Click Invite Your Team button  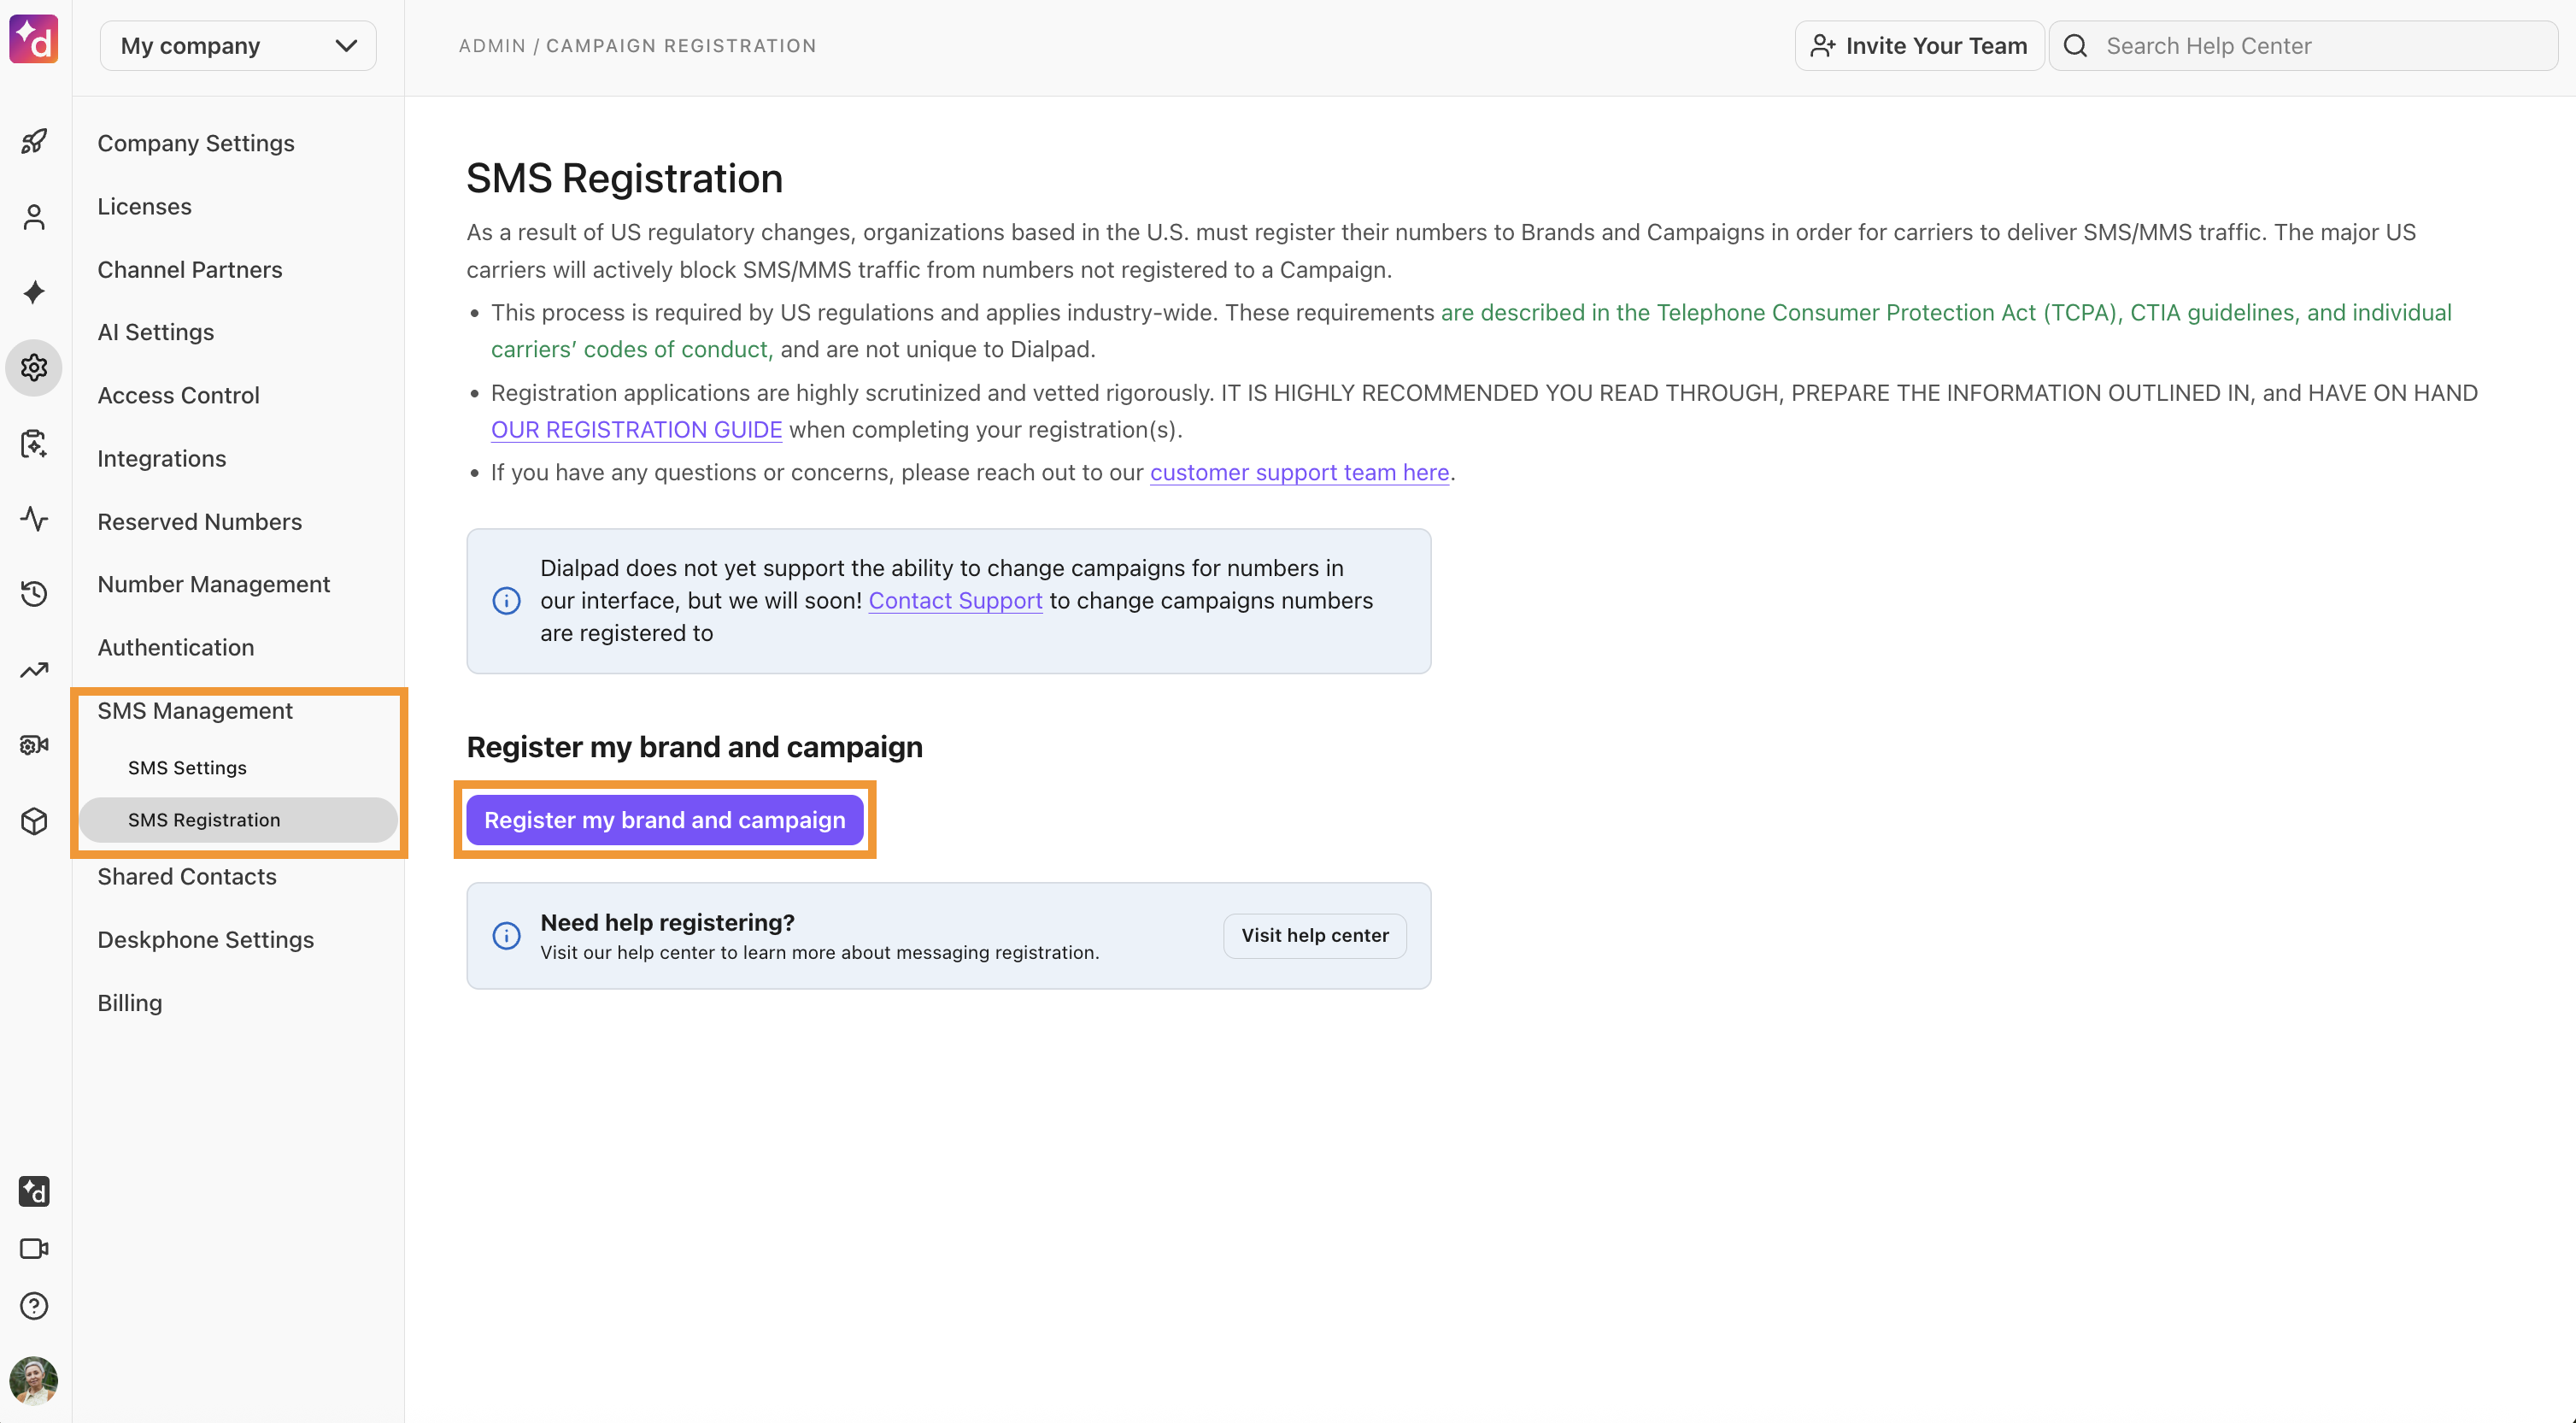[x=1919, y=46]
